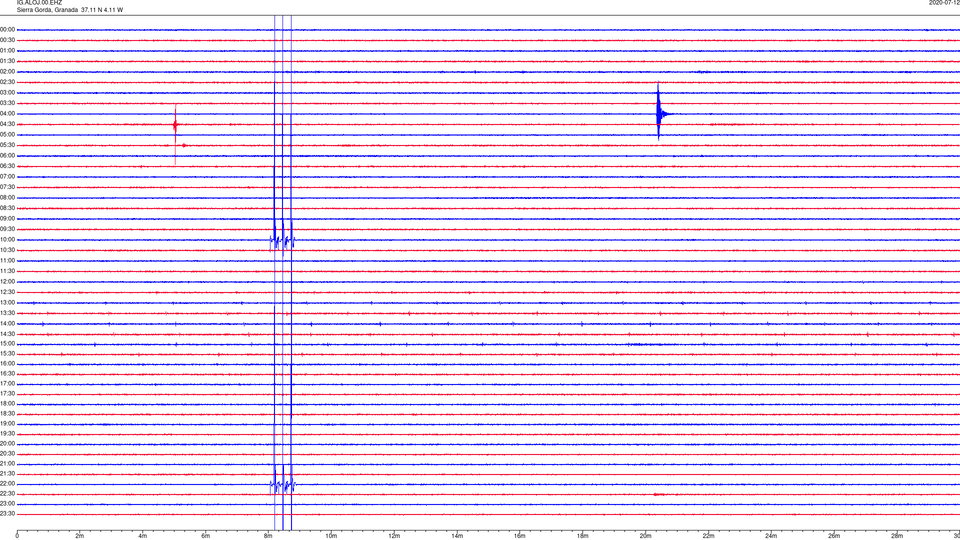Screen dimensions: 960x540
Task: Click the 06:00 time label
Action: [x=7, y=156]
